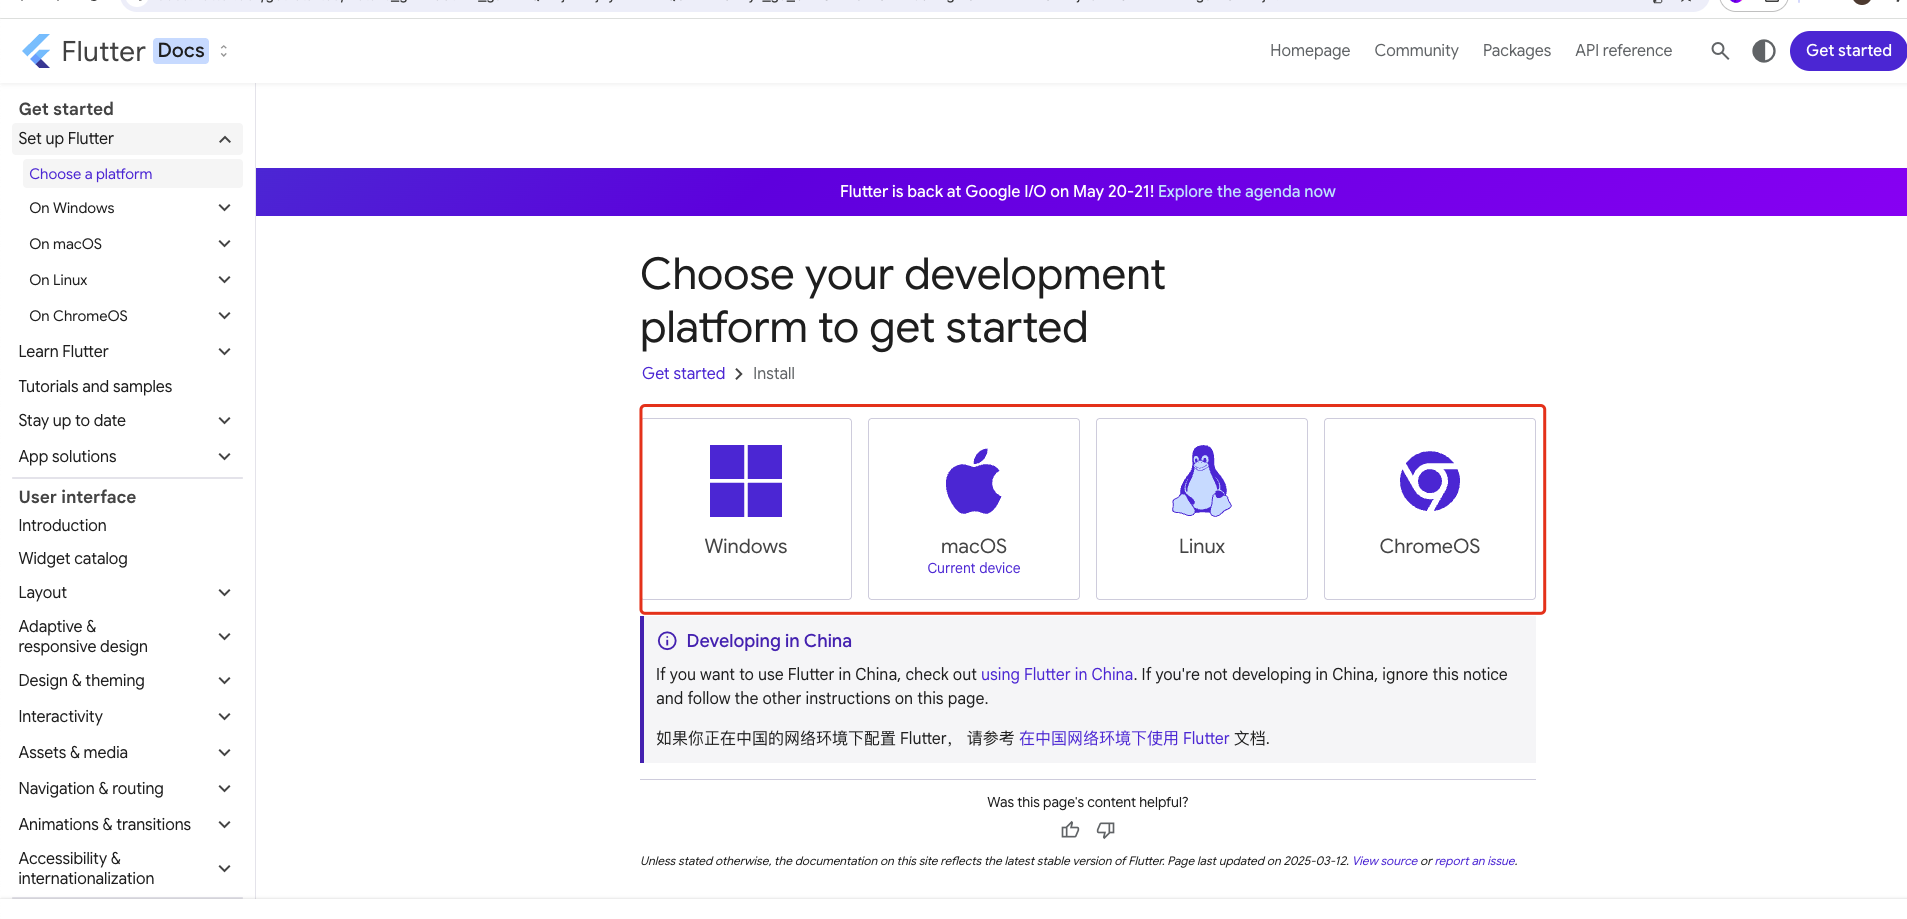This screenshot has width=1907, height=919.
Task: Open the Homepage nav item
Action: coord(1310,51)
